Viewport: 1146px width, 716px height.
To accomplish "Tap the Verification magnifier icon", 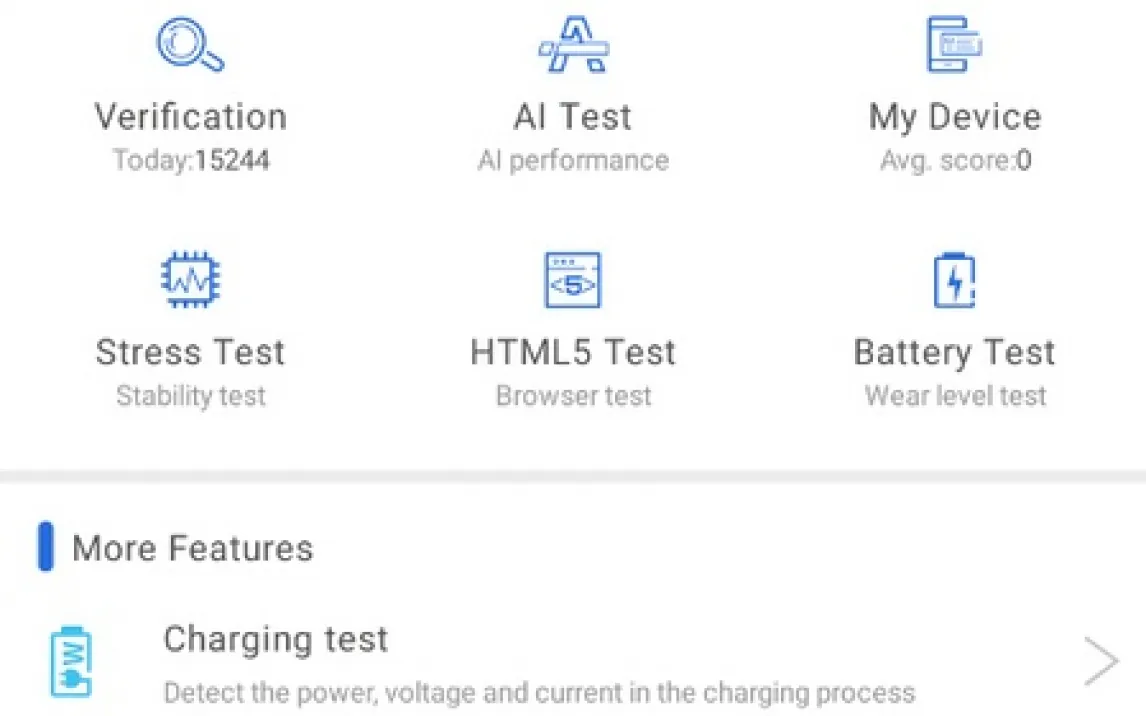I will coord(190,44).
